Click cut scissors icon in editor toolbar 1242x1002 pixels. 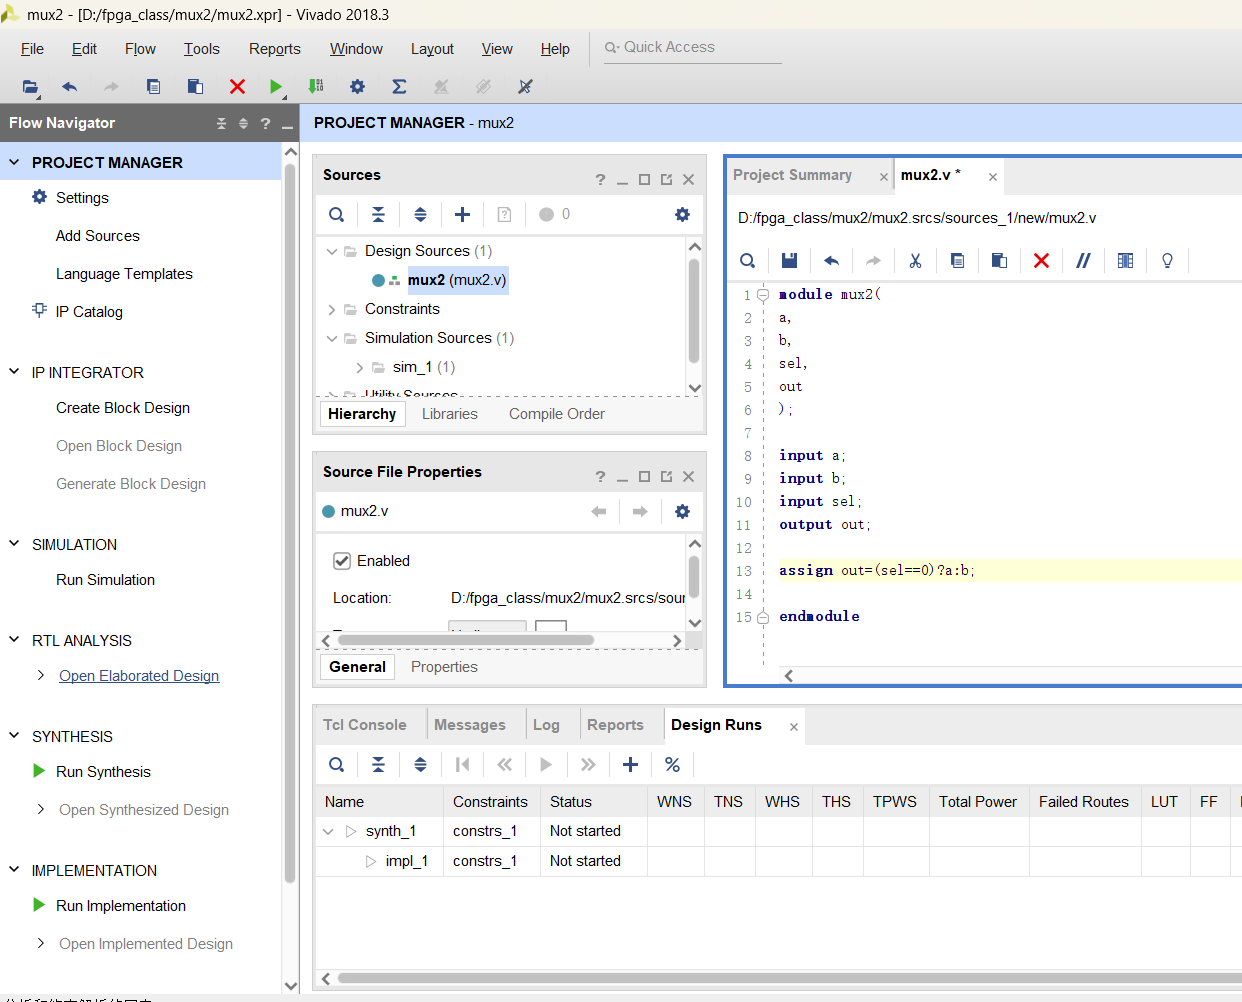click(915, 260)
